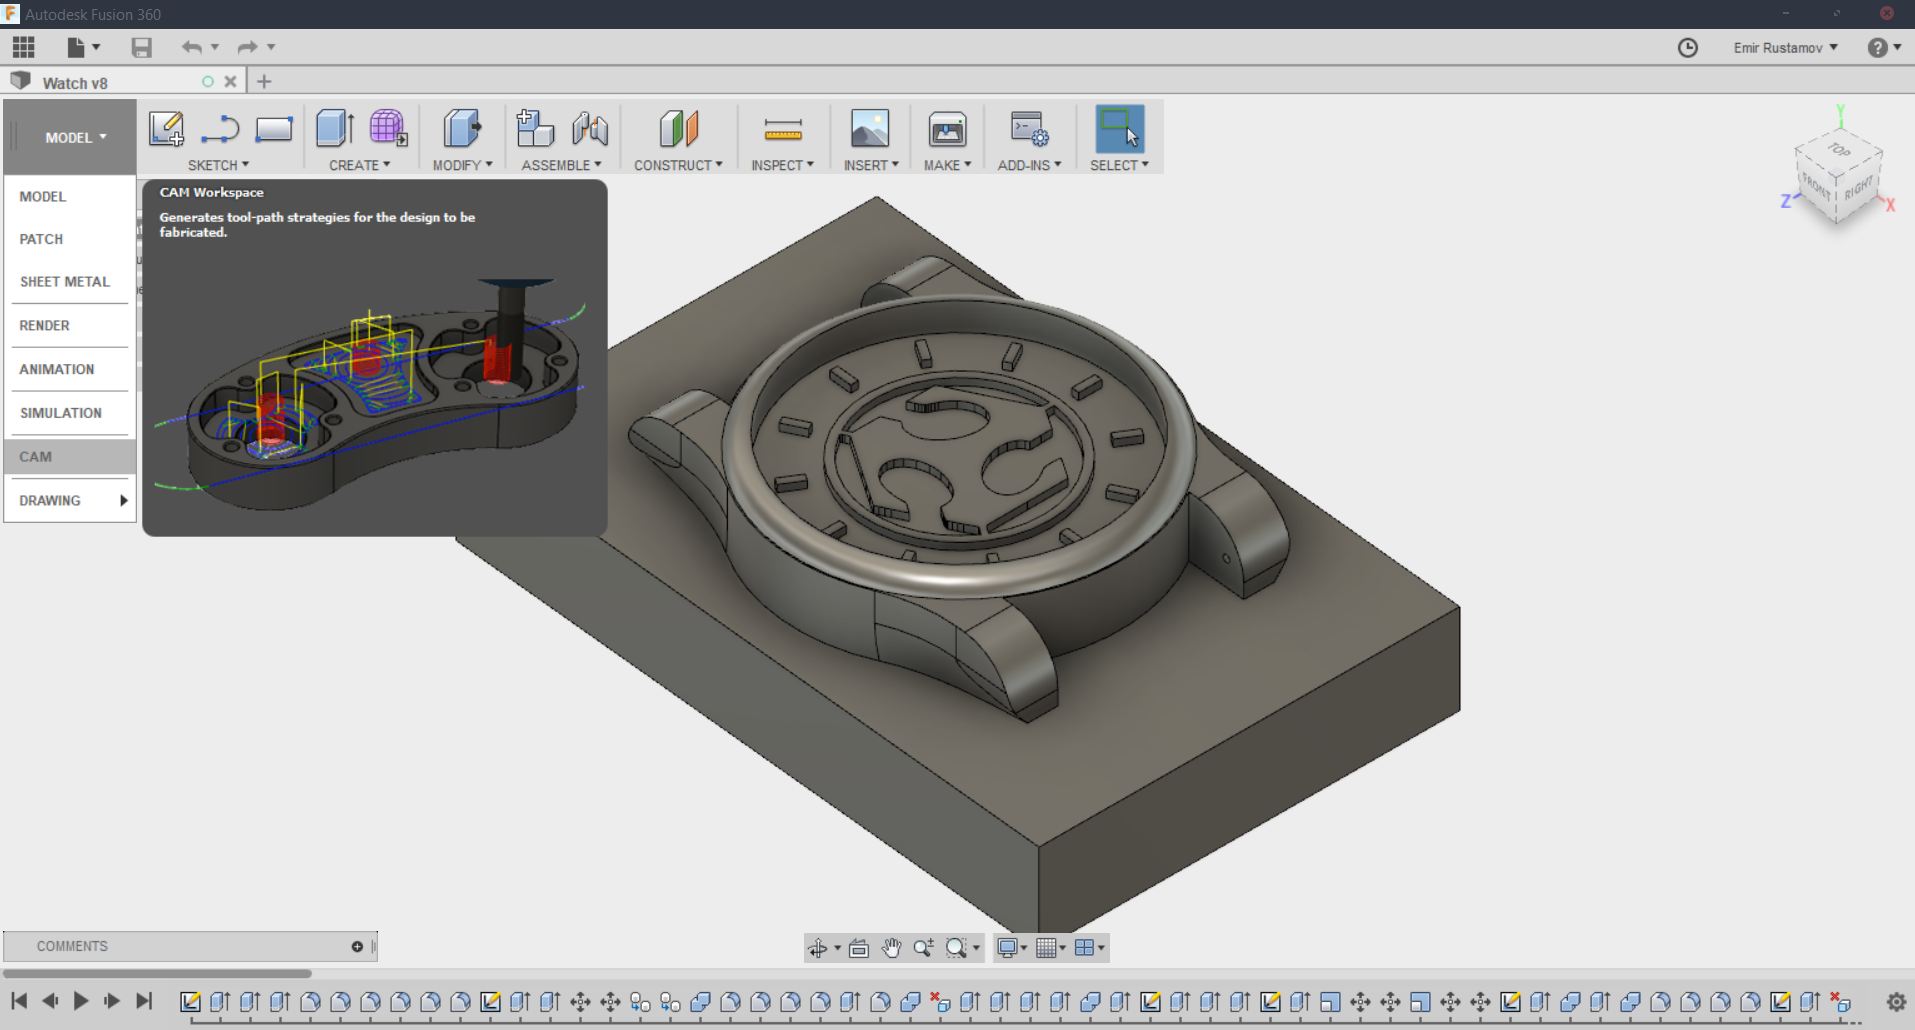Open a new design tab

tap(264, 82)
